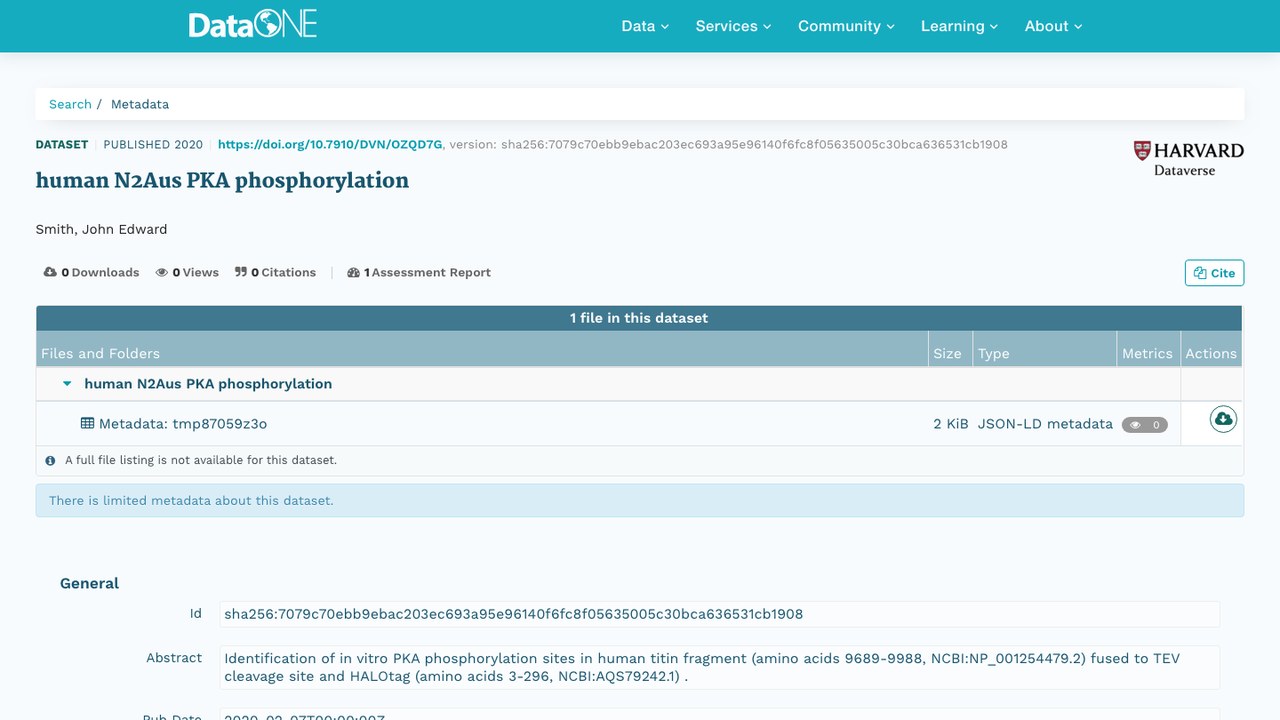This screenshot has width=1280, height=720.
Task: Collapse the human N2Aus PKA phosphorylation folder
Action: tap(67, 383)
